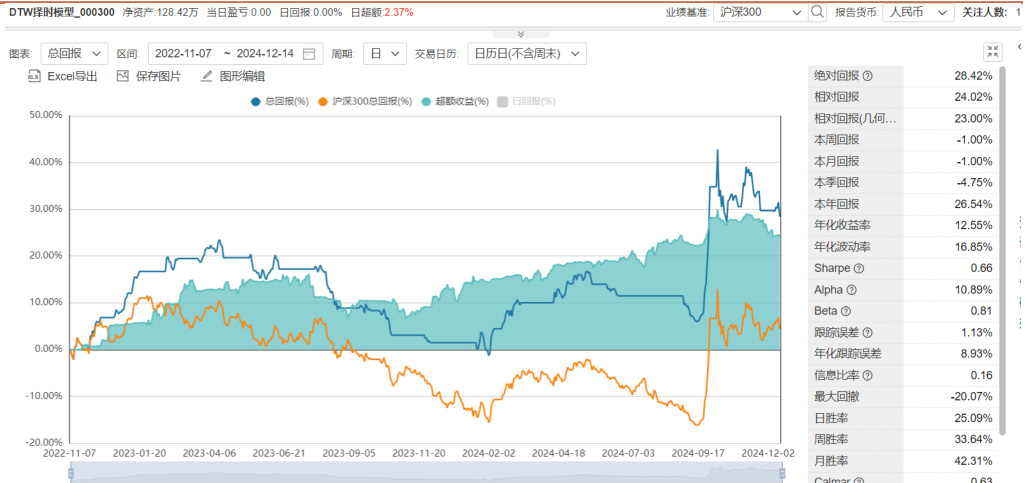Click the Excel导出 export icon

point(33,76)
